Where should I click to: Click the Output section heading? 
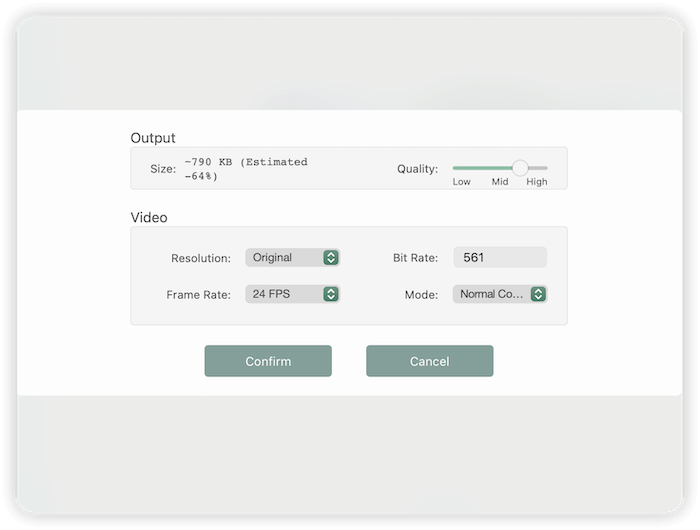pyautogui.click(x=153, y=138)
